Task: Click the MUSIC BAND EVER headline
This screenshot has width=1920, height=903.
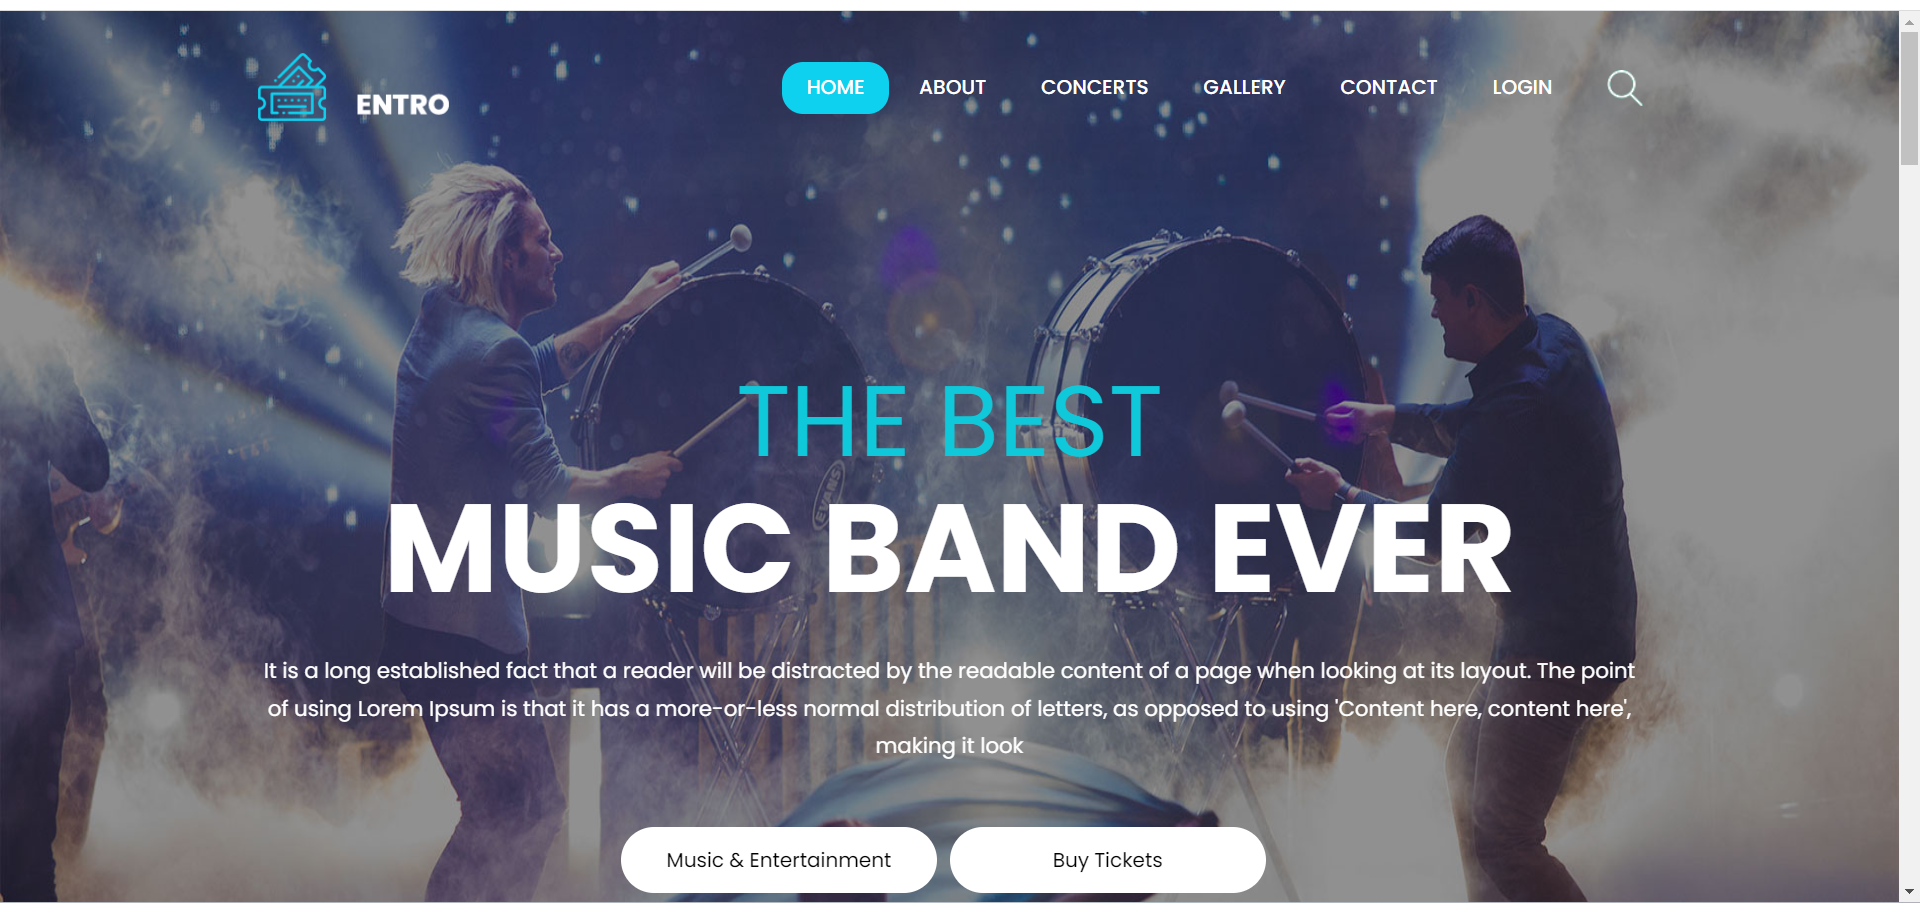Action: point(950,548)
